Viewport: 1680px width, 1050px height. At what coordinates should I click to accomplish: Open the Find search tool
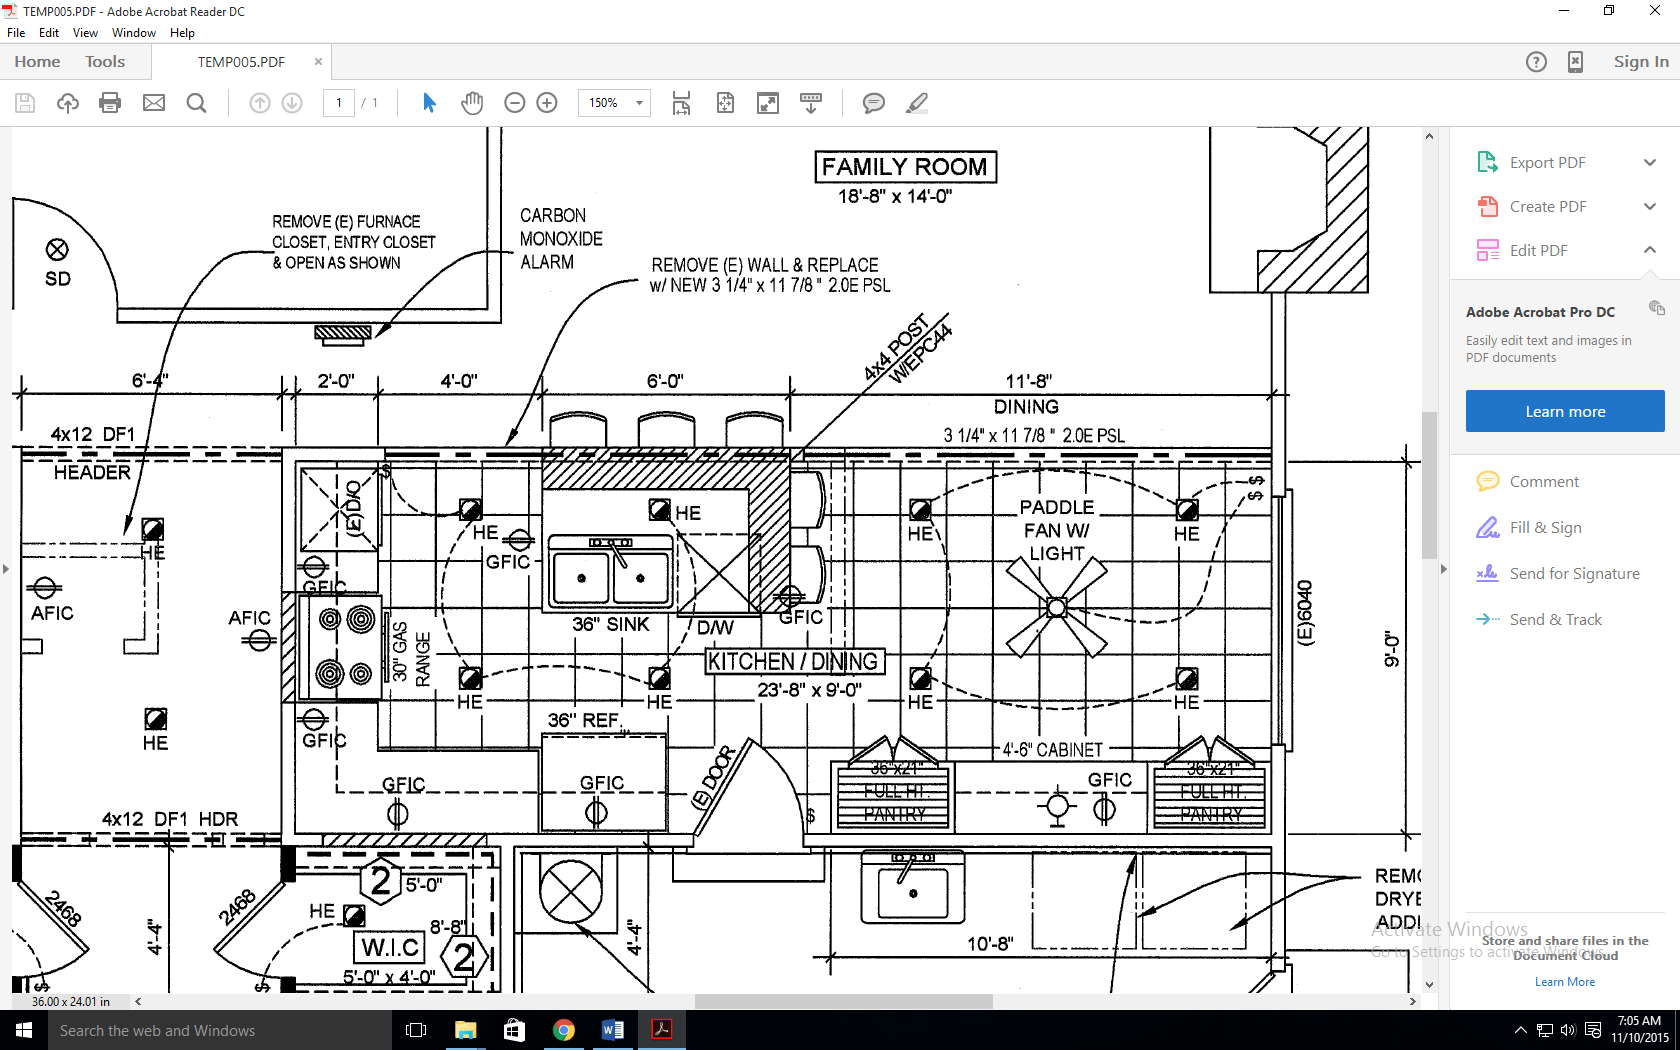tap(196, 103)
